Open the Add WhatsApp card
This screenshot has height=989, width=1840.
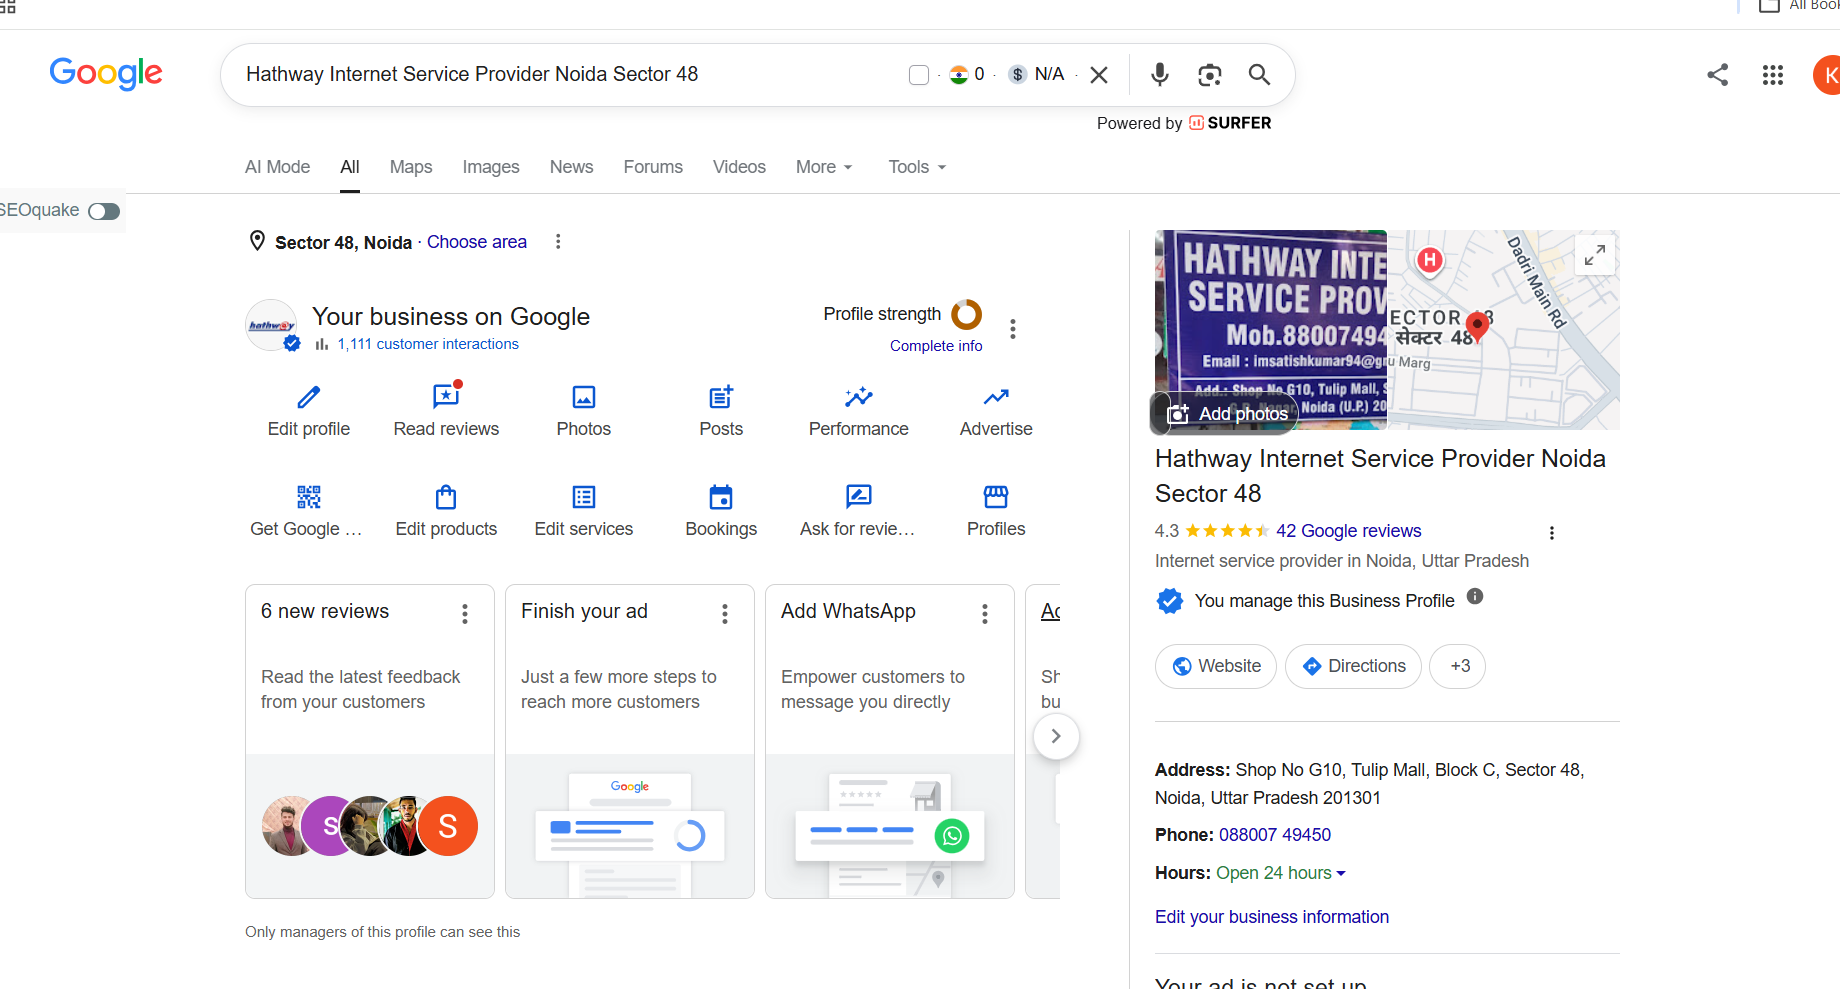pyautogui.click(x=890, y=741)
